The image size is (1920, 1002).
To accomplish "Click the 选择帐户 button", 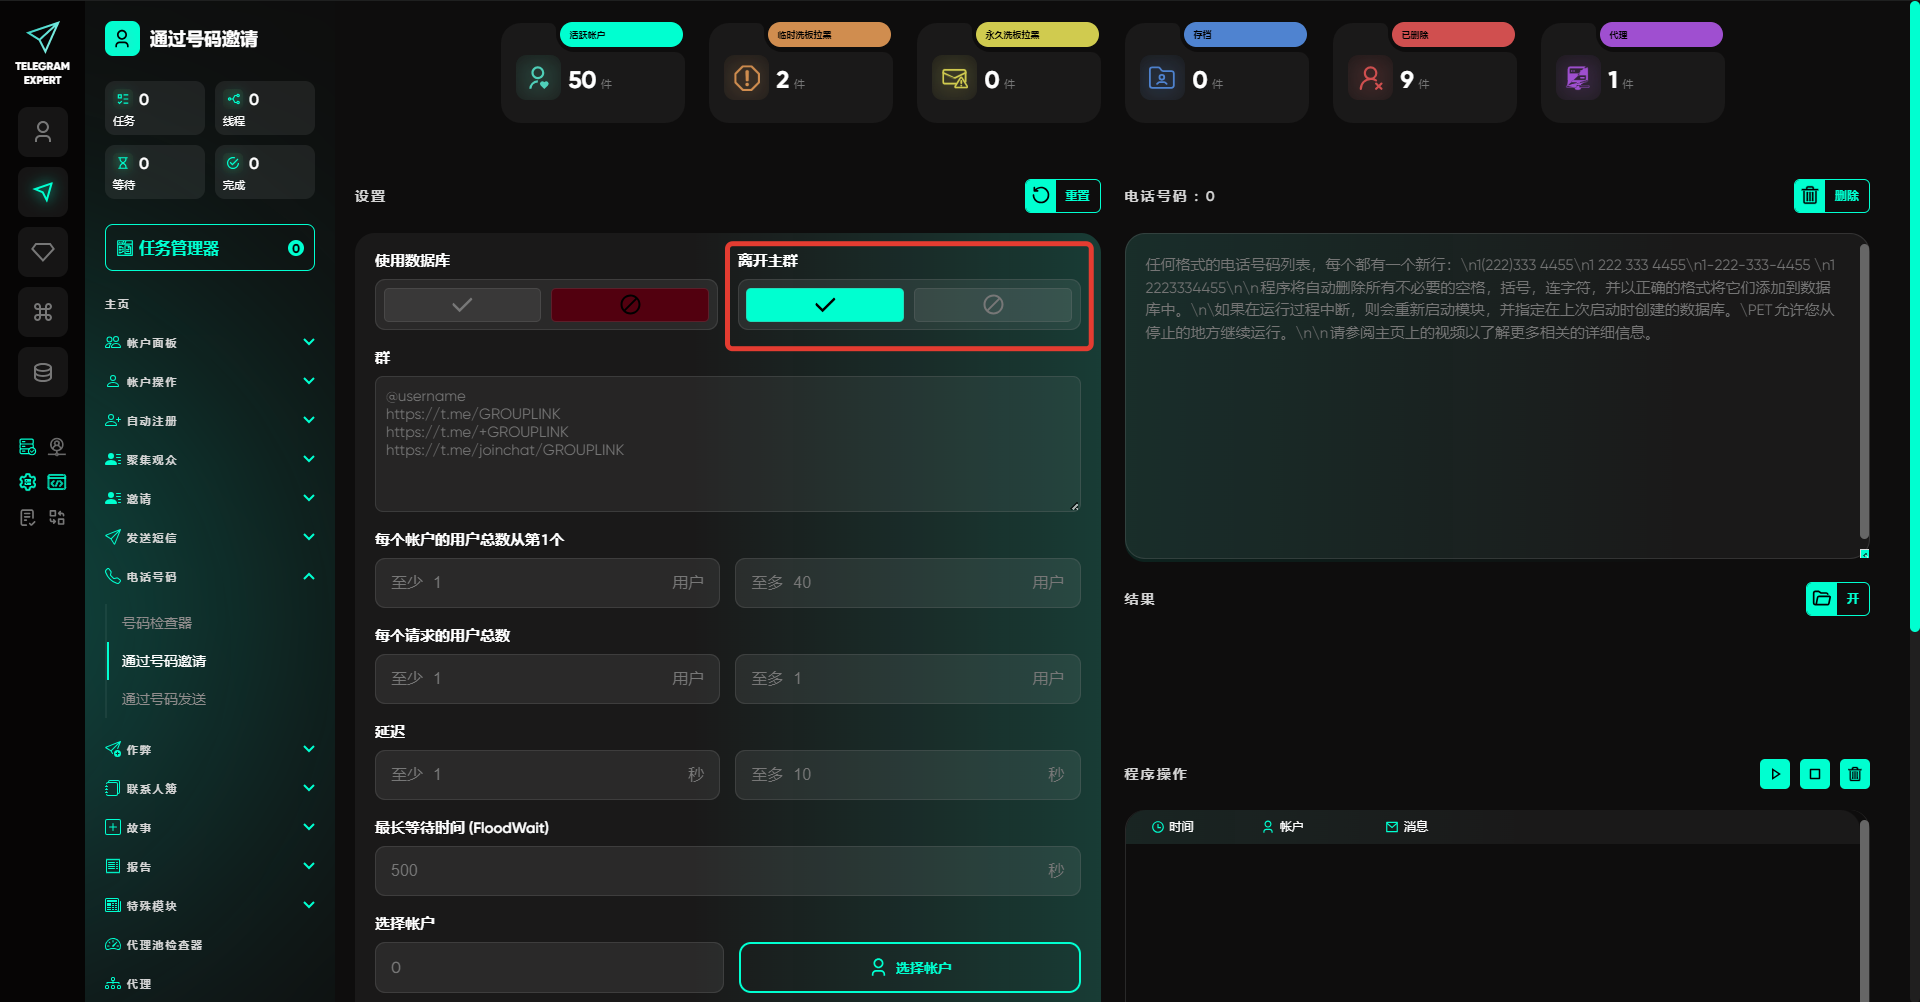I will [909, 967].
